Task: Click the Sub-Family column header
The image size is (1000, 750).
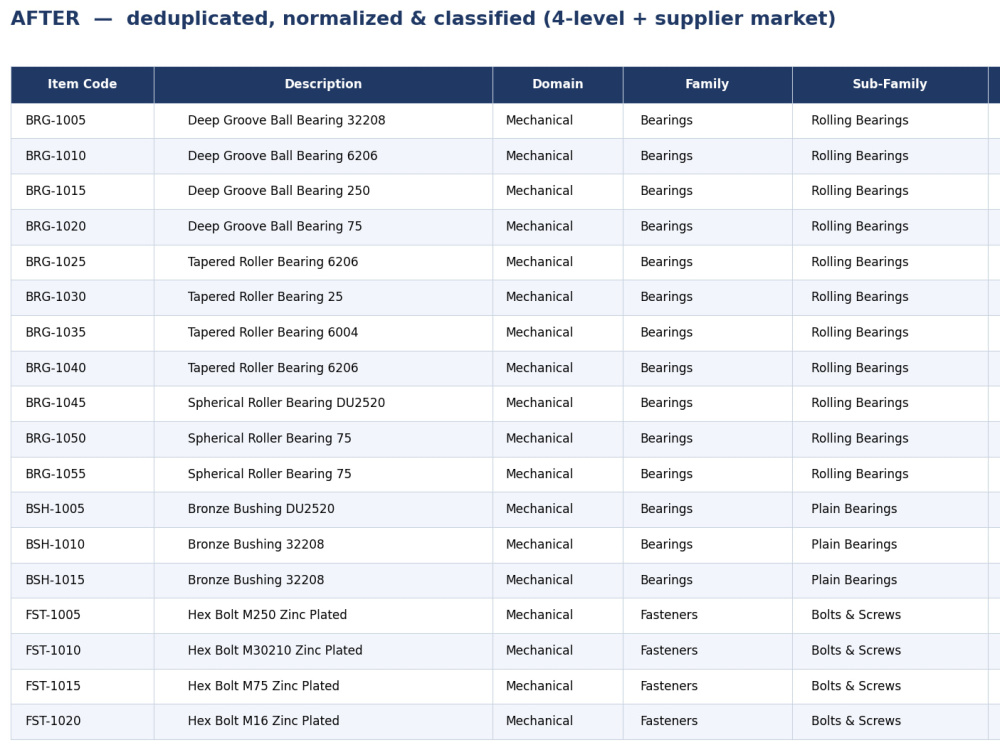Action: tap(890, 84)
